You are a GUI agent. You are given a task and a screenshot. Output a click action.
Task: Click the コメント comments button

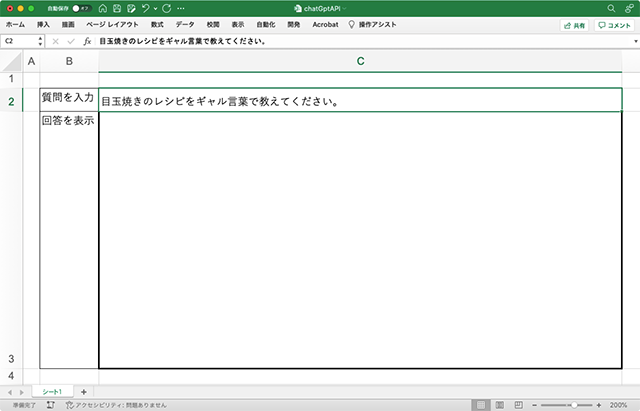click(x=613, y=25)
